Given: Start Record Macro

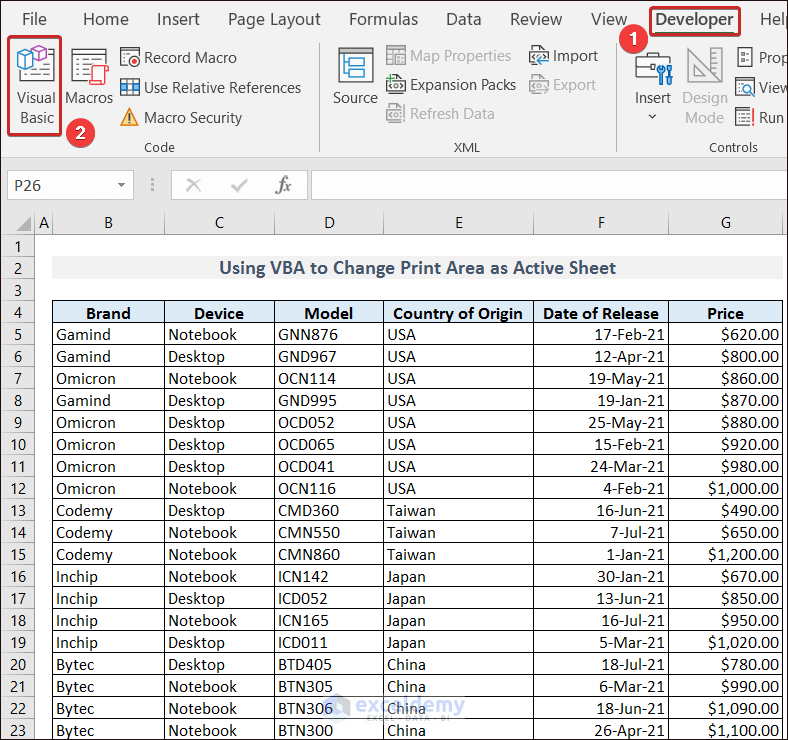Looking at the screenshot, I should [180, 57].
